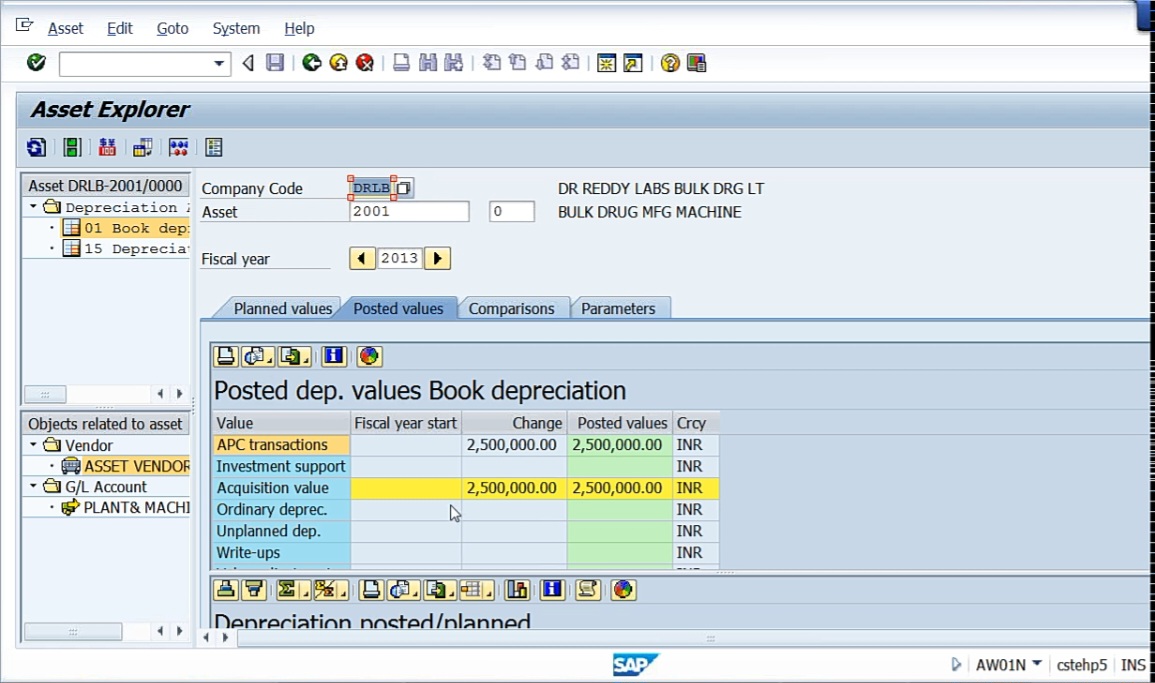The image size is (1155, 683).
Task: Select the 15 Depreciation area tree item
Action: 125,248
